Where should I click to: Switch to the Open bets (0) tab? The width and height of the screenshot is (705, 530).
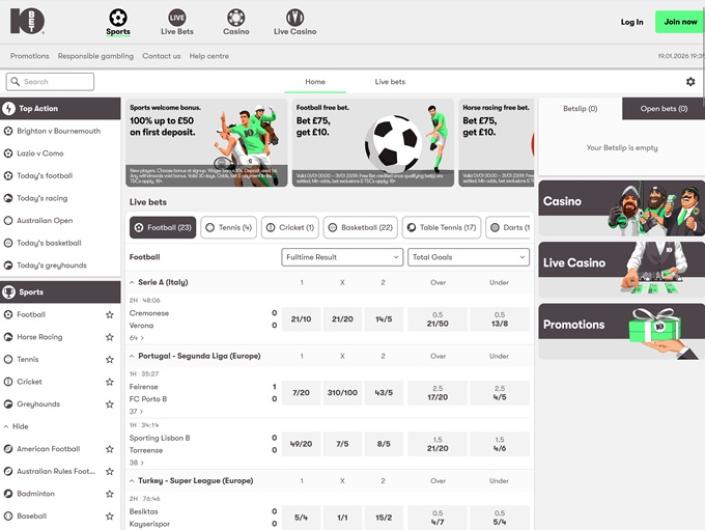(662, 108)
